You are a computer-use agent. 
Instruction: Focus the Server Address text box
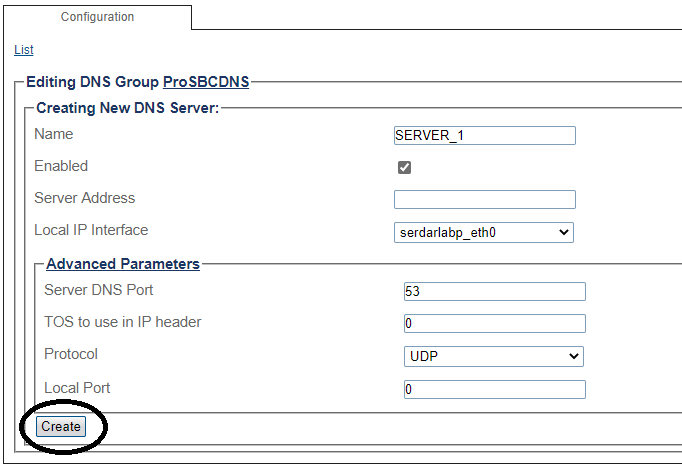(x=485, y=199)
